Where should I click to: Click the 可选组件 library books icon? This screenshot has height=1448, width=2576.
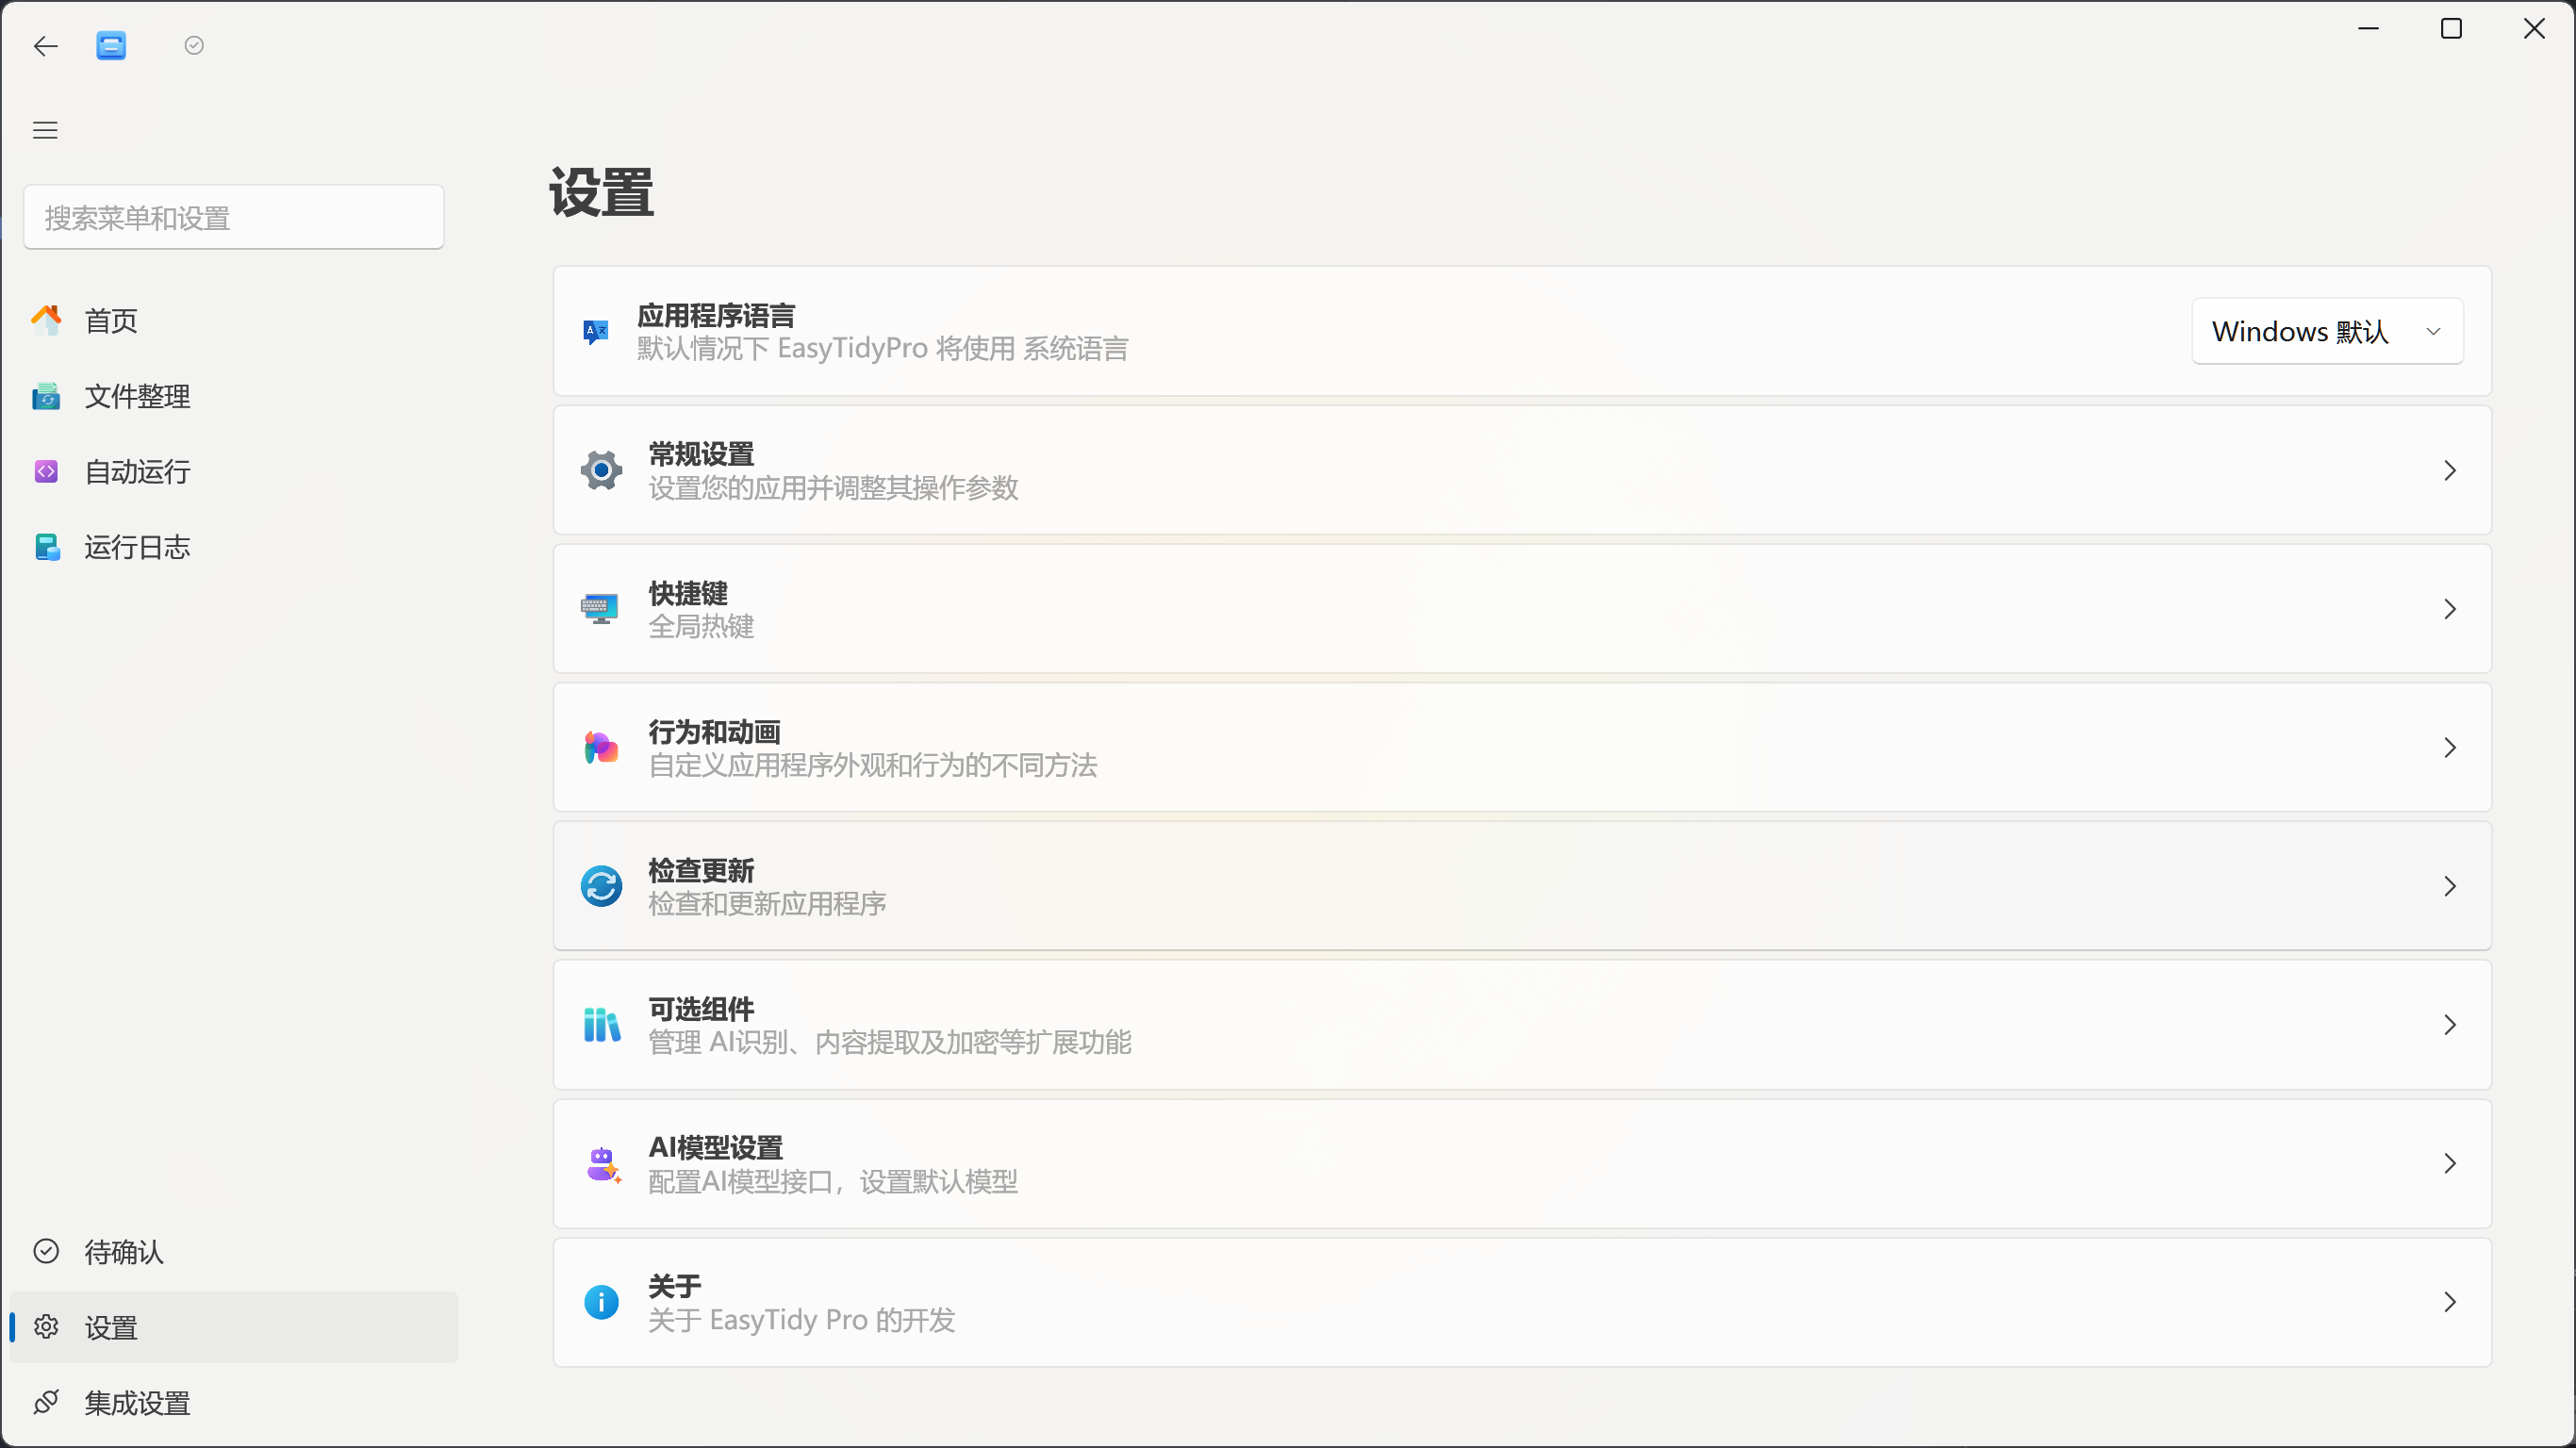click(x=601, y=1024)
